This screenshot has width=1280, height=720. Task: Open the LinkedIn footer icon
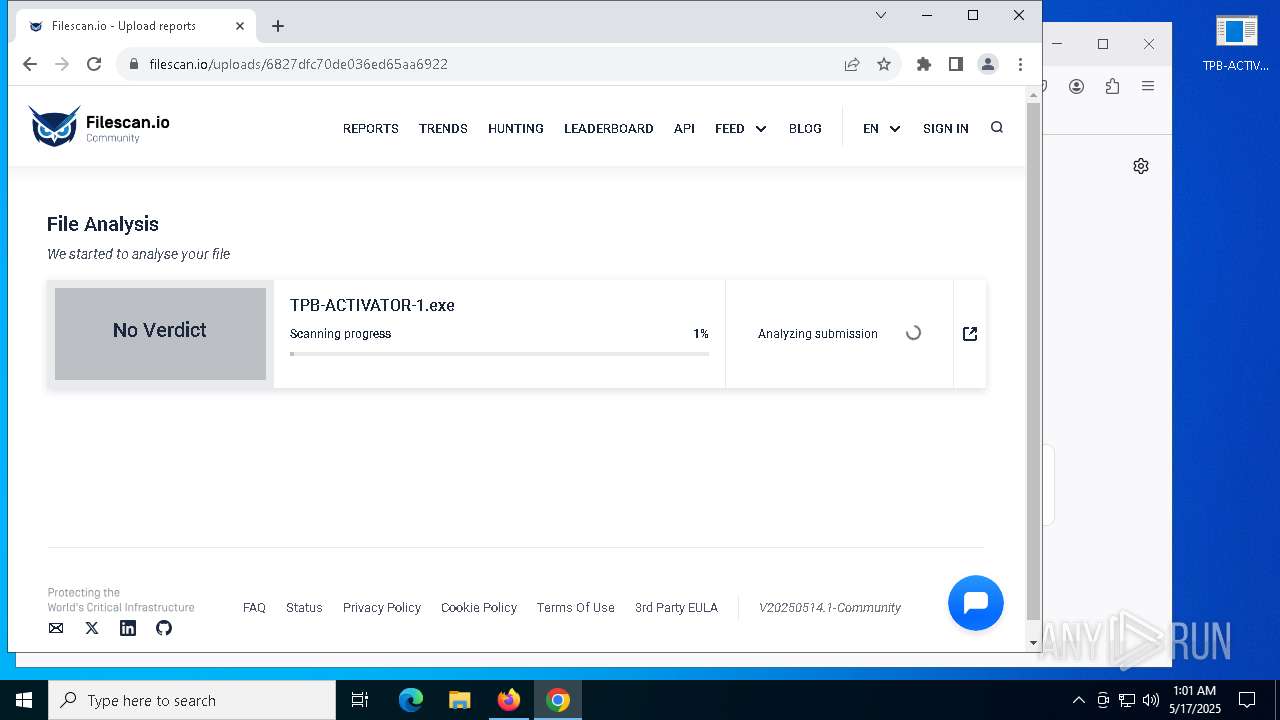tap(128, 628)
